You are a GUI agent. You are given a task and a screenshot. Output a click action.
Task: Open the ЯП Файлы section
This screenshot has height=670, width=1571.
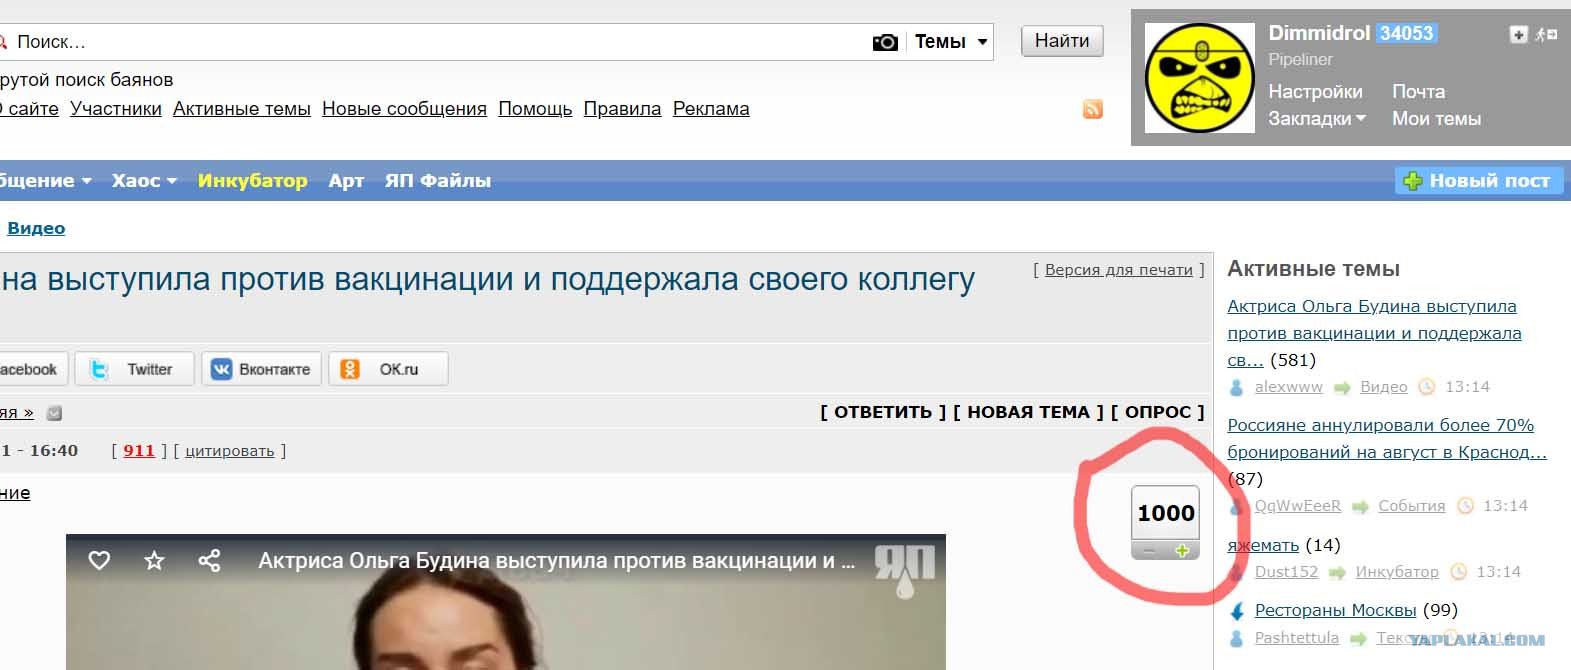click(438, 181)
